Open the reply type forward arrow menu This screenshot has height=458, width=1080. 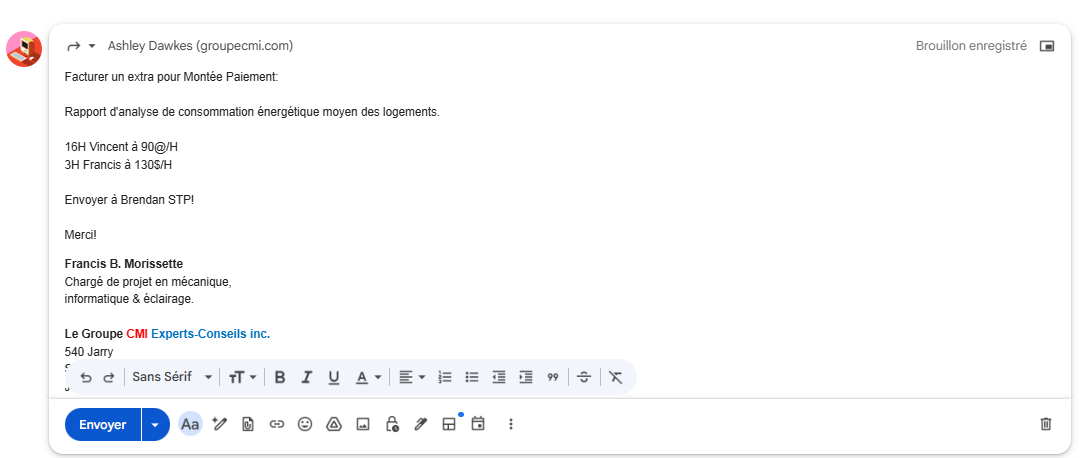[x=80, y=46]
